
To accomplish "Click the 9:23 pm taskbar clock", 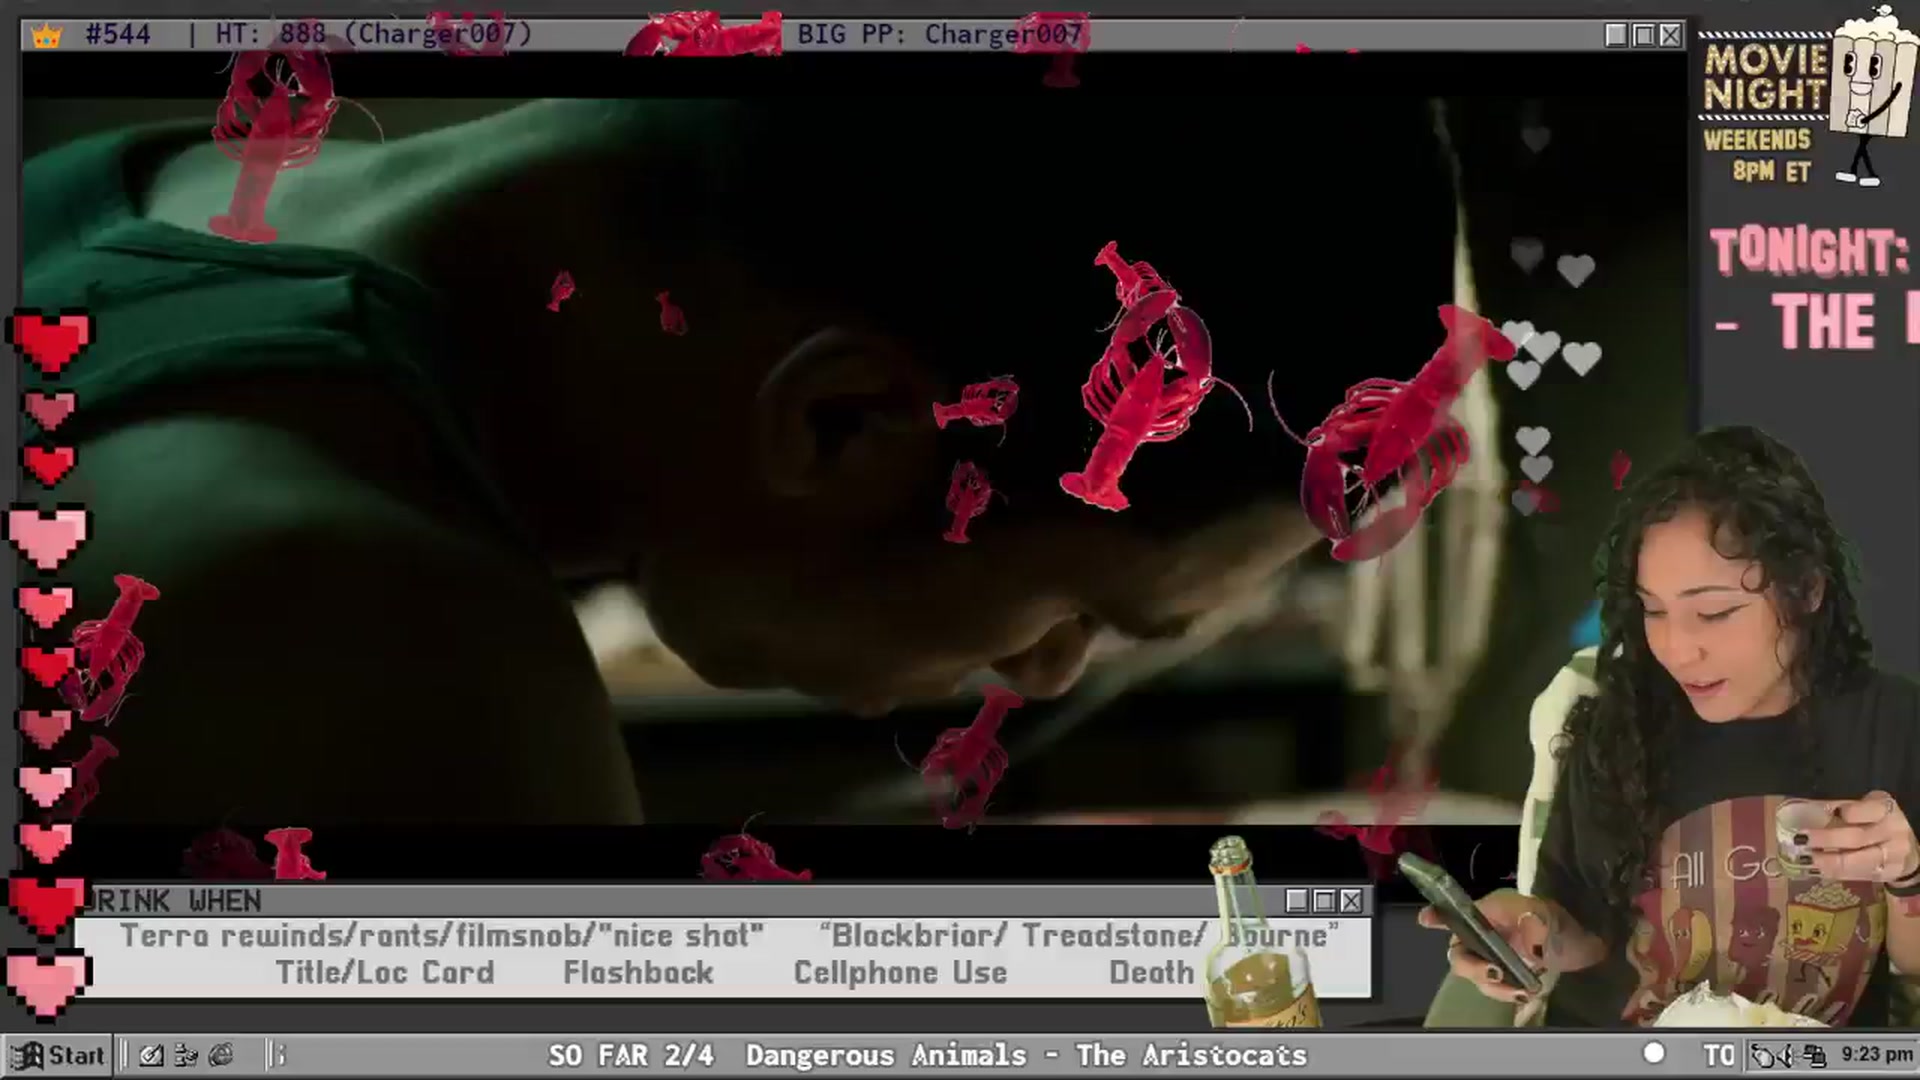I will pos(1877,1054).
